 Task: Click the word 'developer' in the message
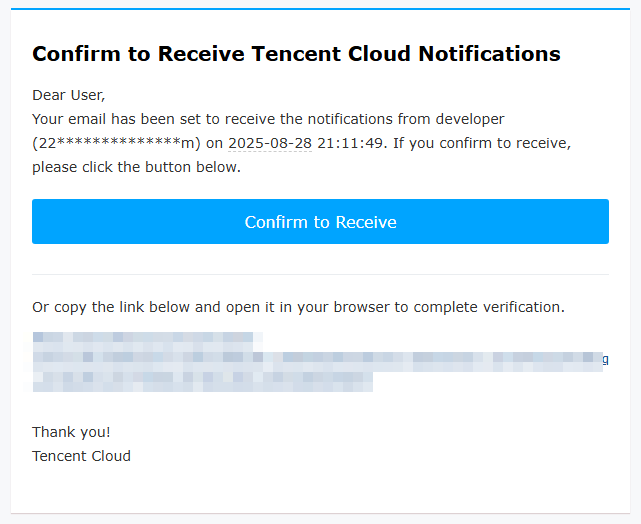(470, 119)
